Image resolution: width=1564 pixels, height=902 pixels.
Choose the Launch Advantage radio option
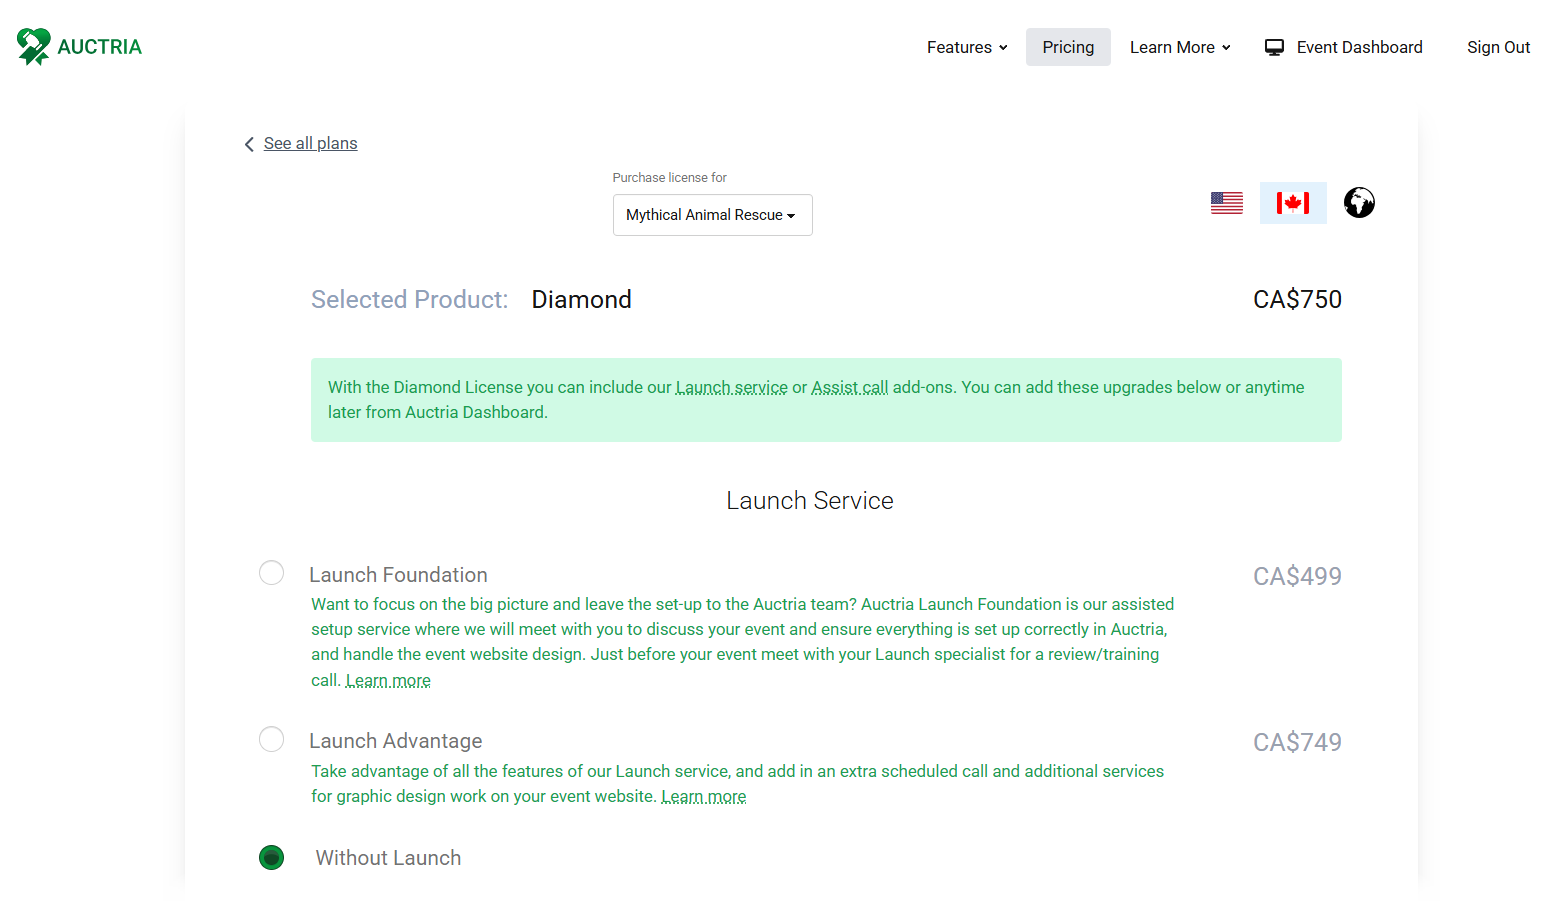pos(271,739)
